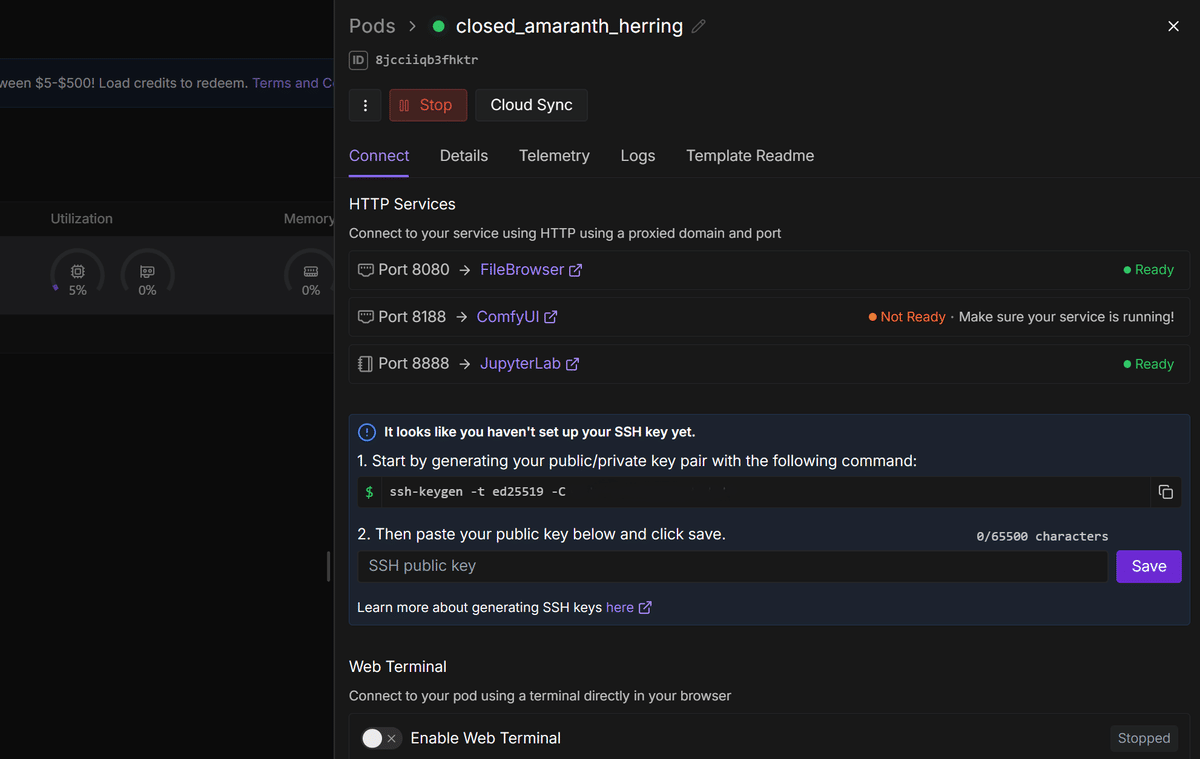Copy the ssh-keygen command
Image resolution: width=1200 pixels, height=759 pixels.
point(1165,492)
